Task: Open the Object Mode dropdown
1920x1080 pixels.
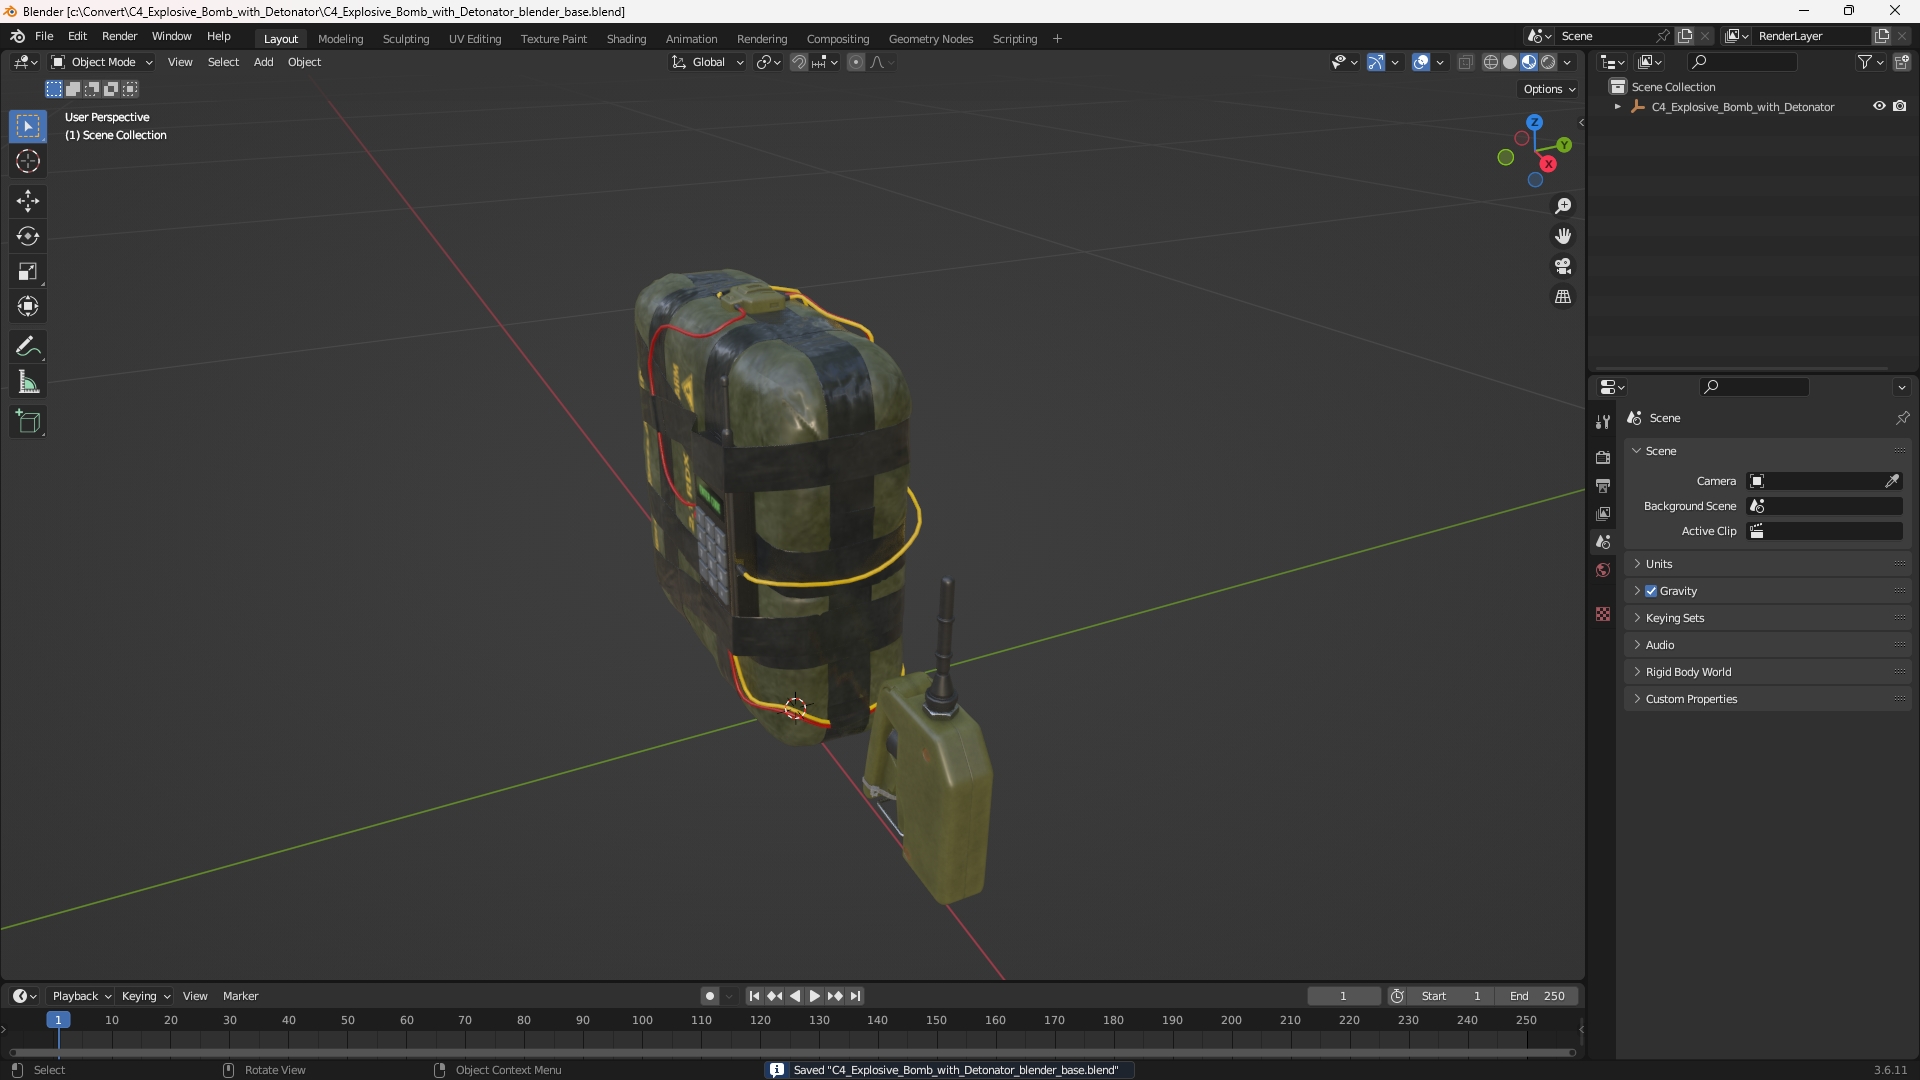Action: point(102,62)
